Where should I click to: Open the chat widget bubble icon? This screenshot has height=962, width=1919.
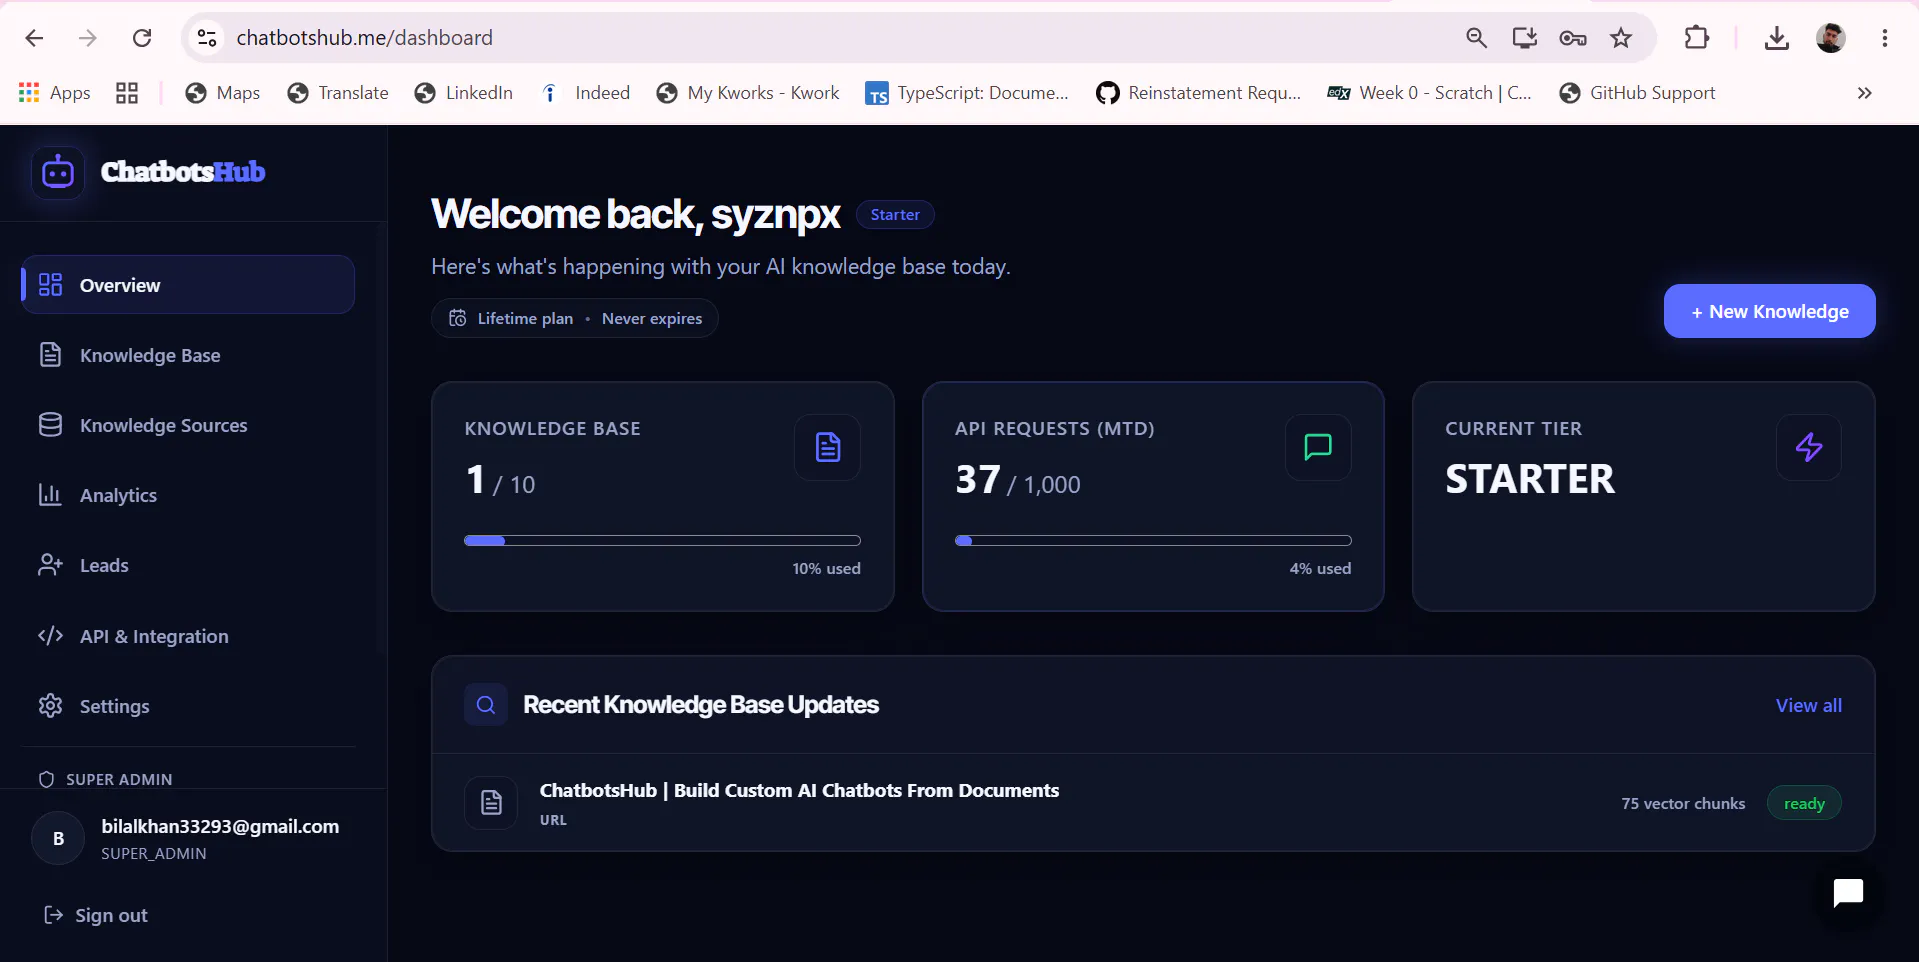tap(1847, 893)
